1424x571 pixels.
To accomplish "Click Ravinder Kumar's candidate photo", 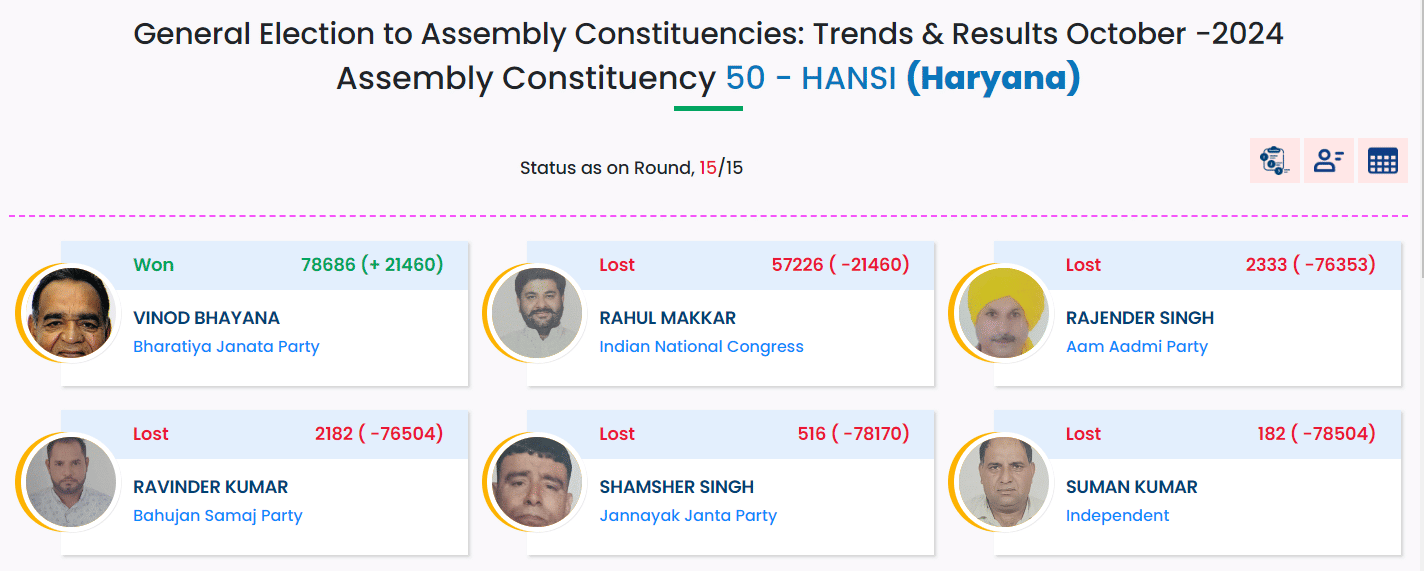I will [x=68, y=483].
